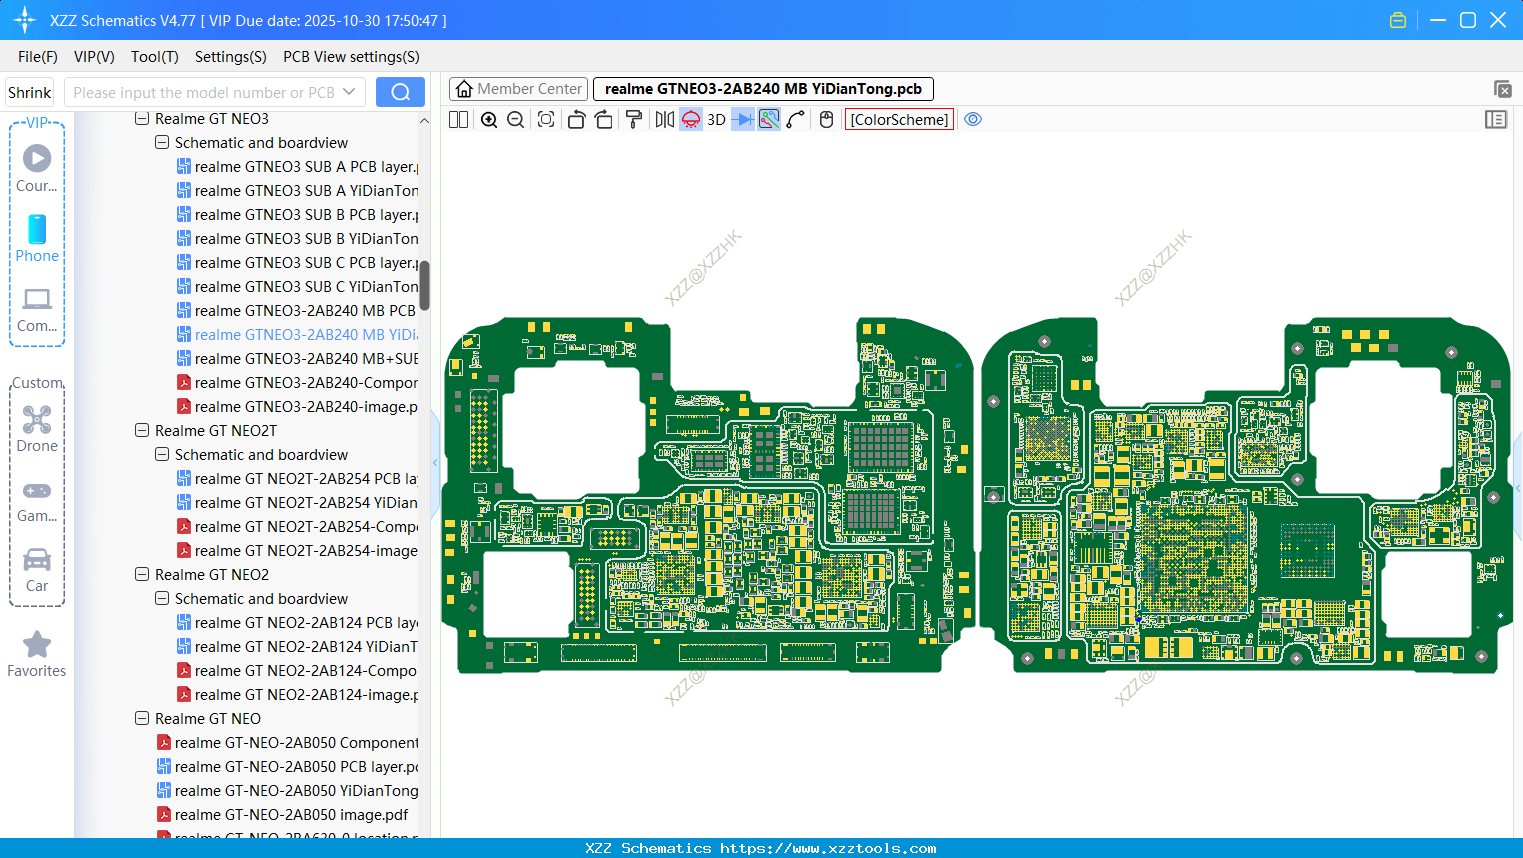The height and width of the screenshot is (858, 1523).
Task: Collapse Realme GT NEO2T tree node
Action: tap(142, 431)
